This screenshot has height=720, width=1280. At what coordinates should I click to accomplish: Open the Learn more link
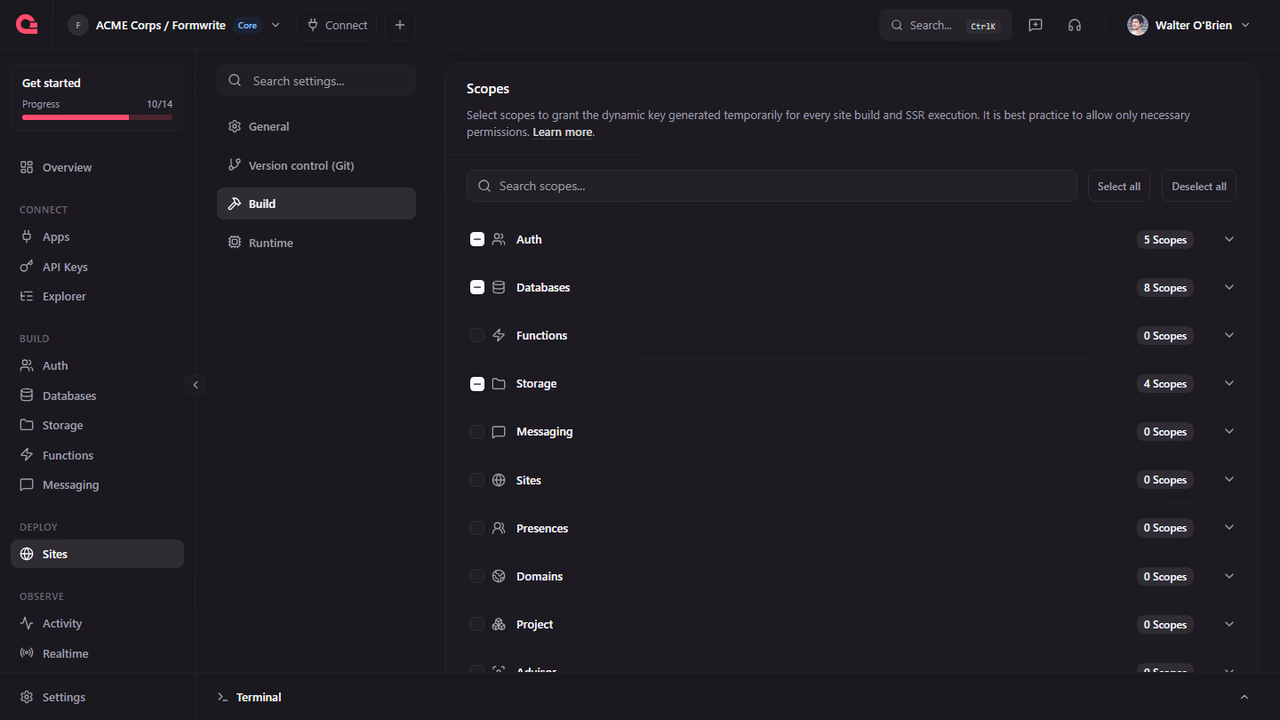(x=562, y=132)
